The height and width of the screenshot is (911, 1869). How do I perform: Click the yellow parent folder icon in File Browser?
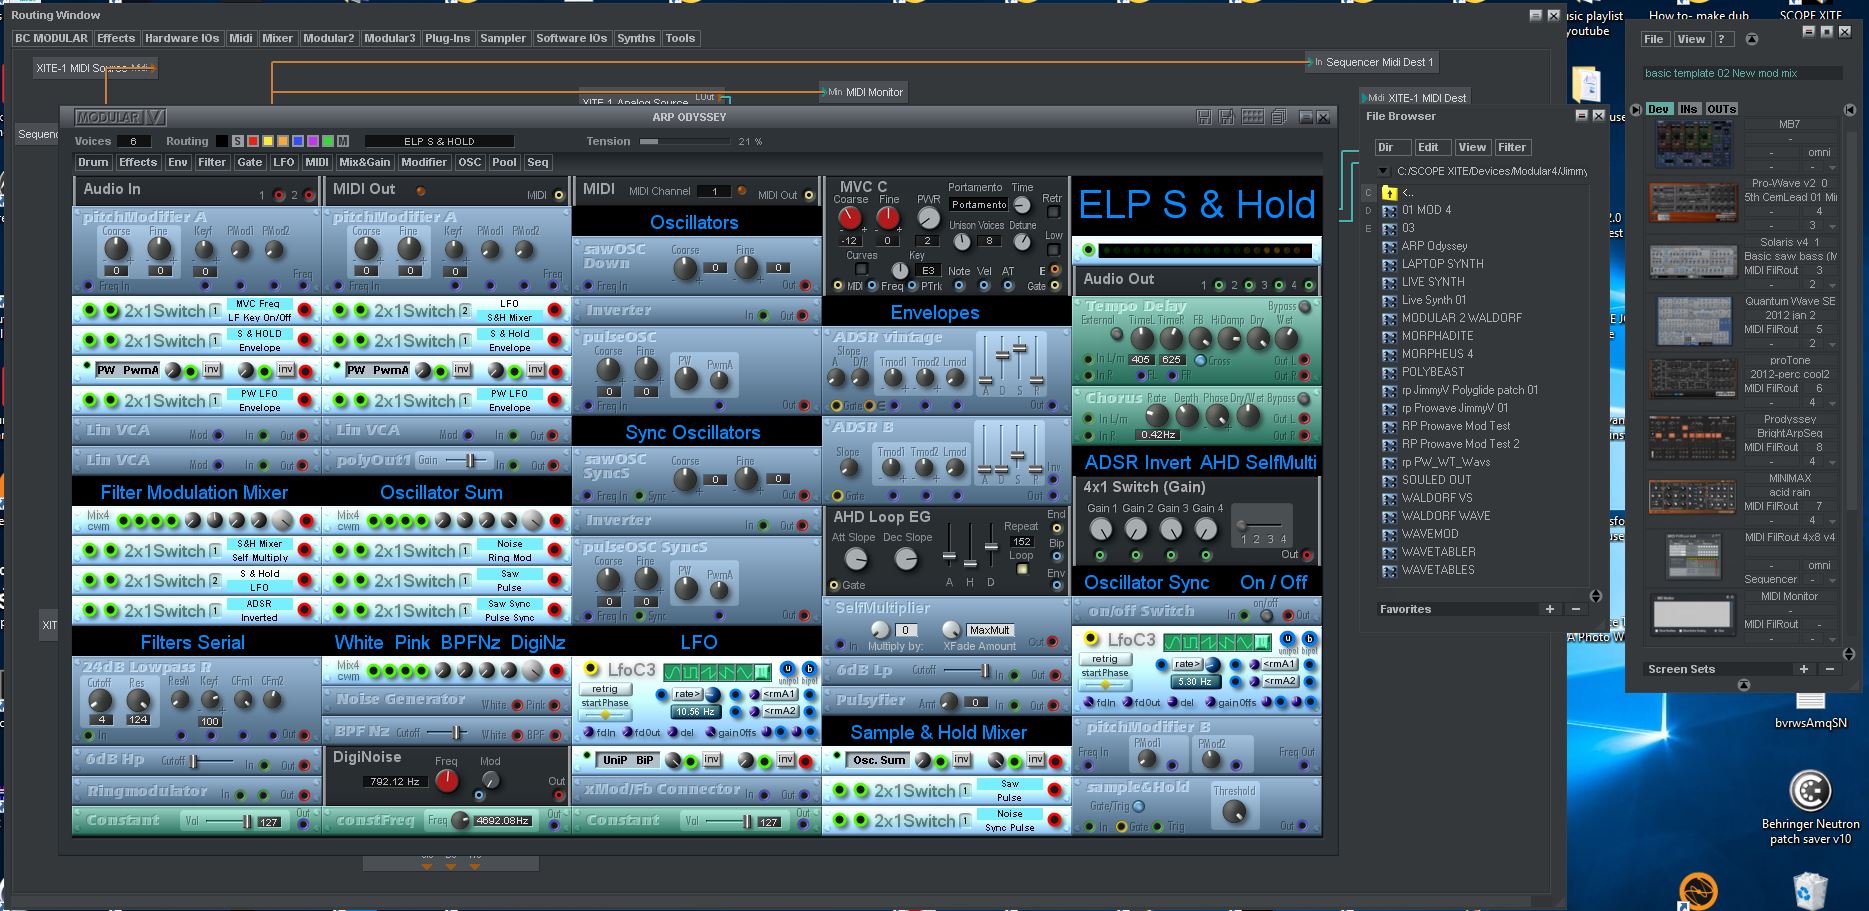pos(1389,192)
